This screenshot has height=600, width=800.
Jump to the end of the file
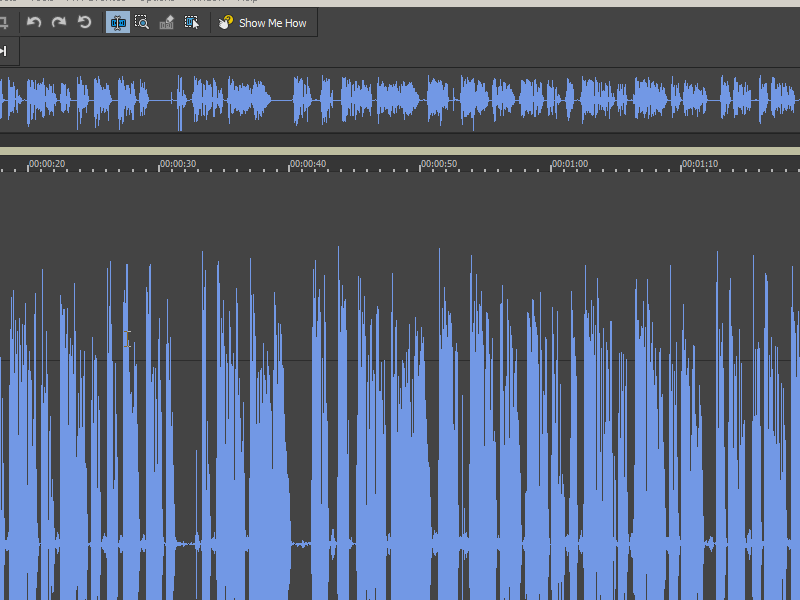(4, 51)
